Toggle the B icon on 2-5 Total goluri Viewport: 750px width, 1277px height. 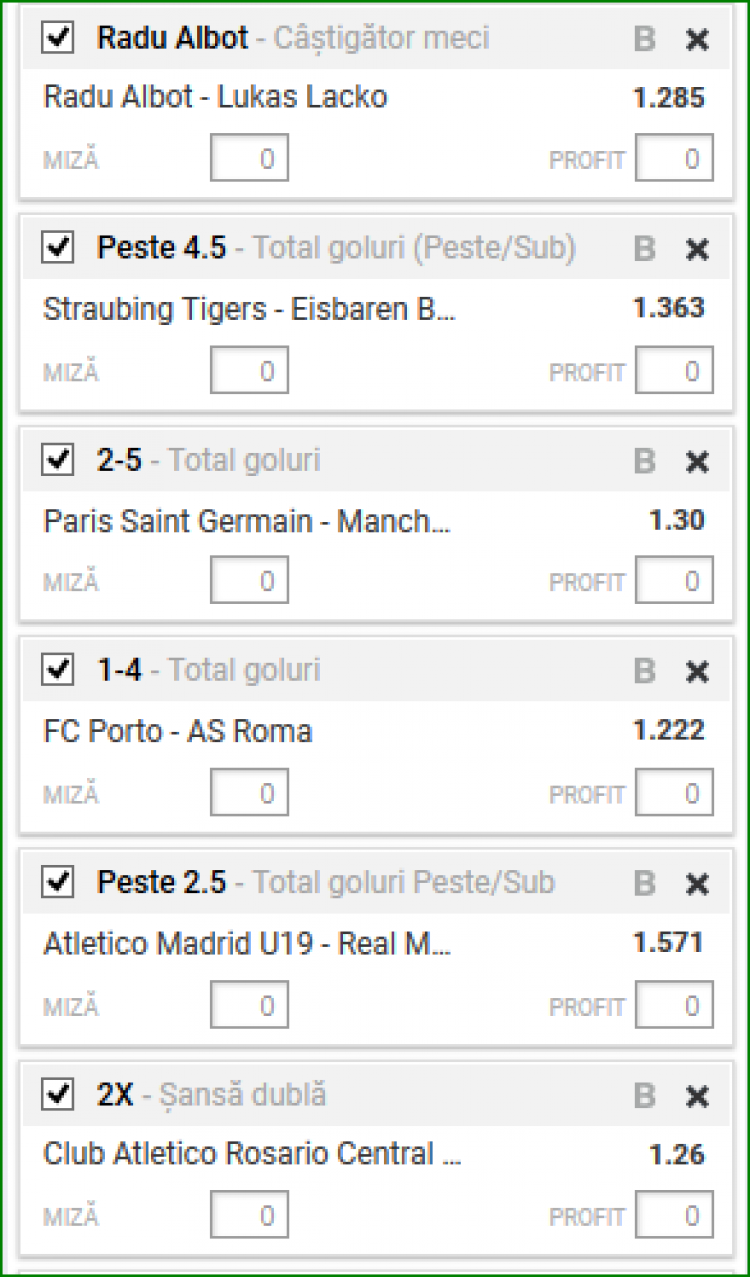point(645,461)
